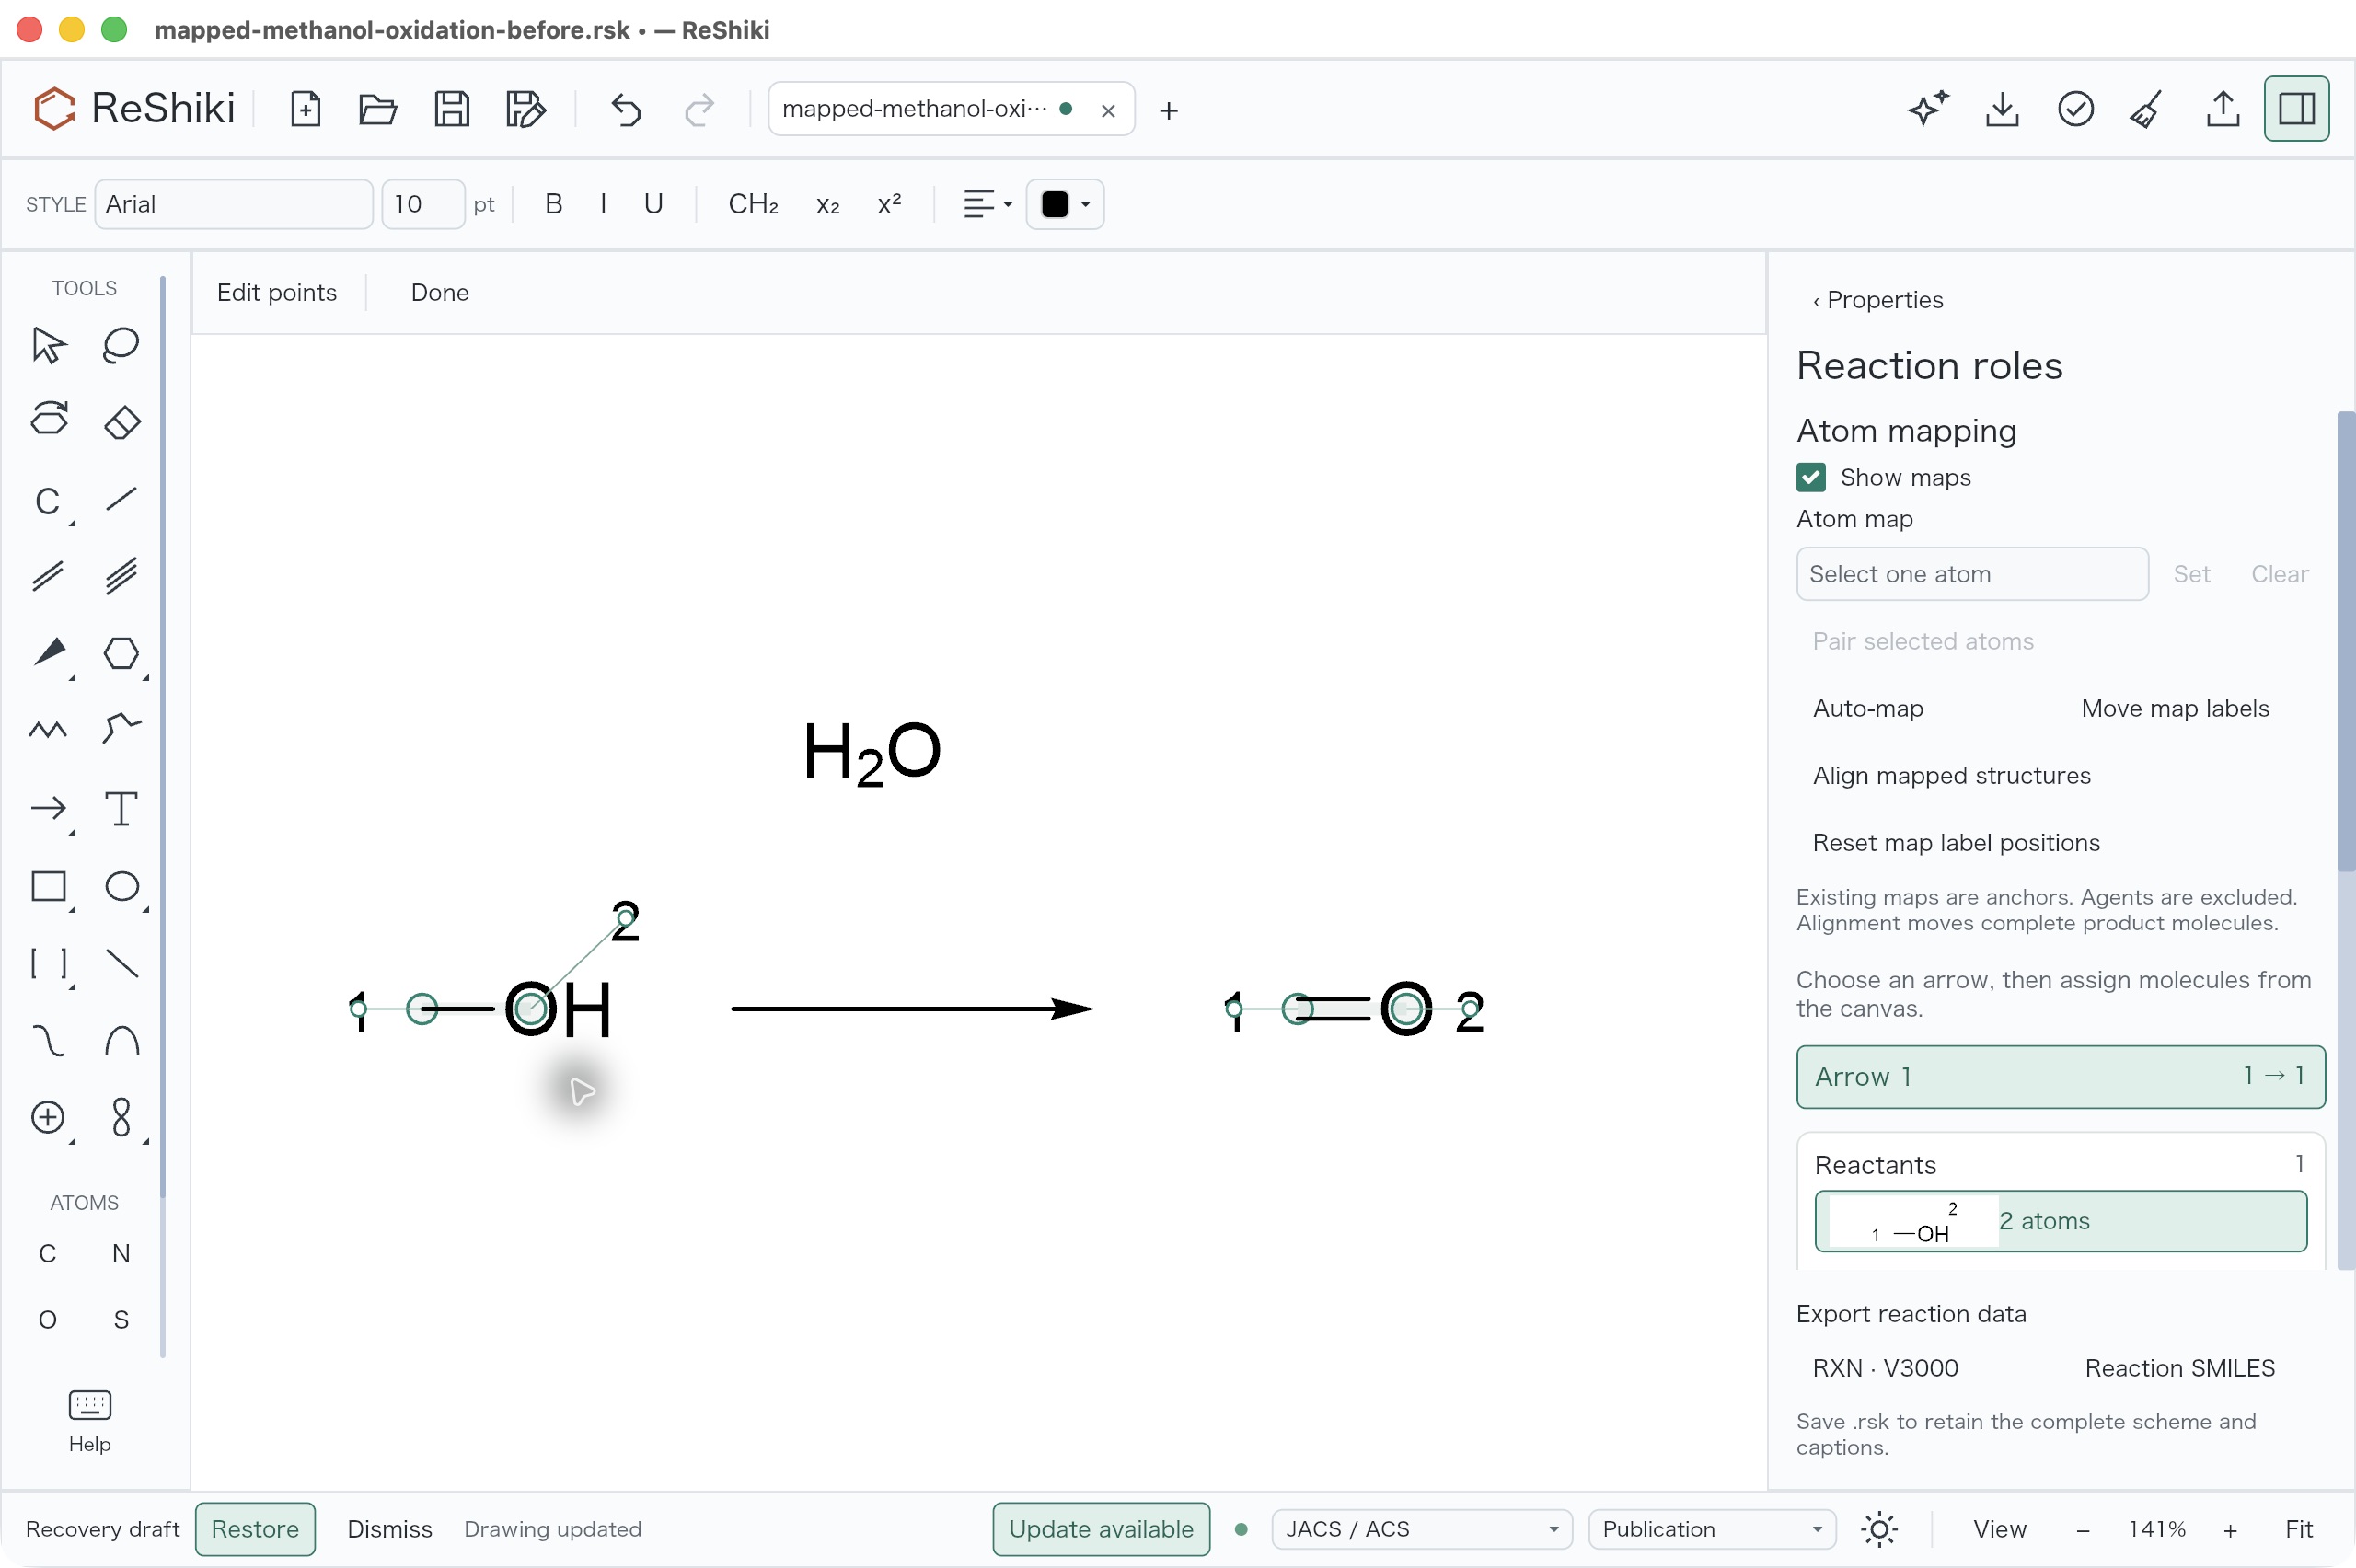Toggle light/dark theme sun icon
The height and width of the screenshot is (1568, 2356).
pyautogui.click(x=1879, y=1529)
